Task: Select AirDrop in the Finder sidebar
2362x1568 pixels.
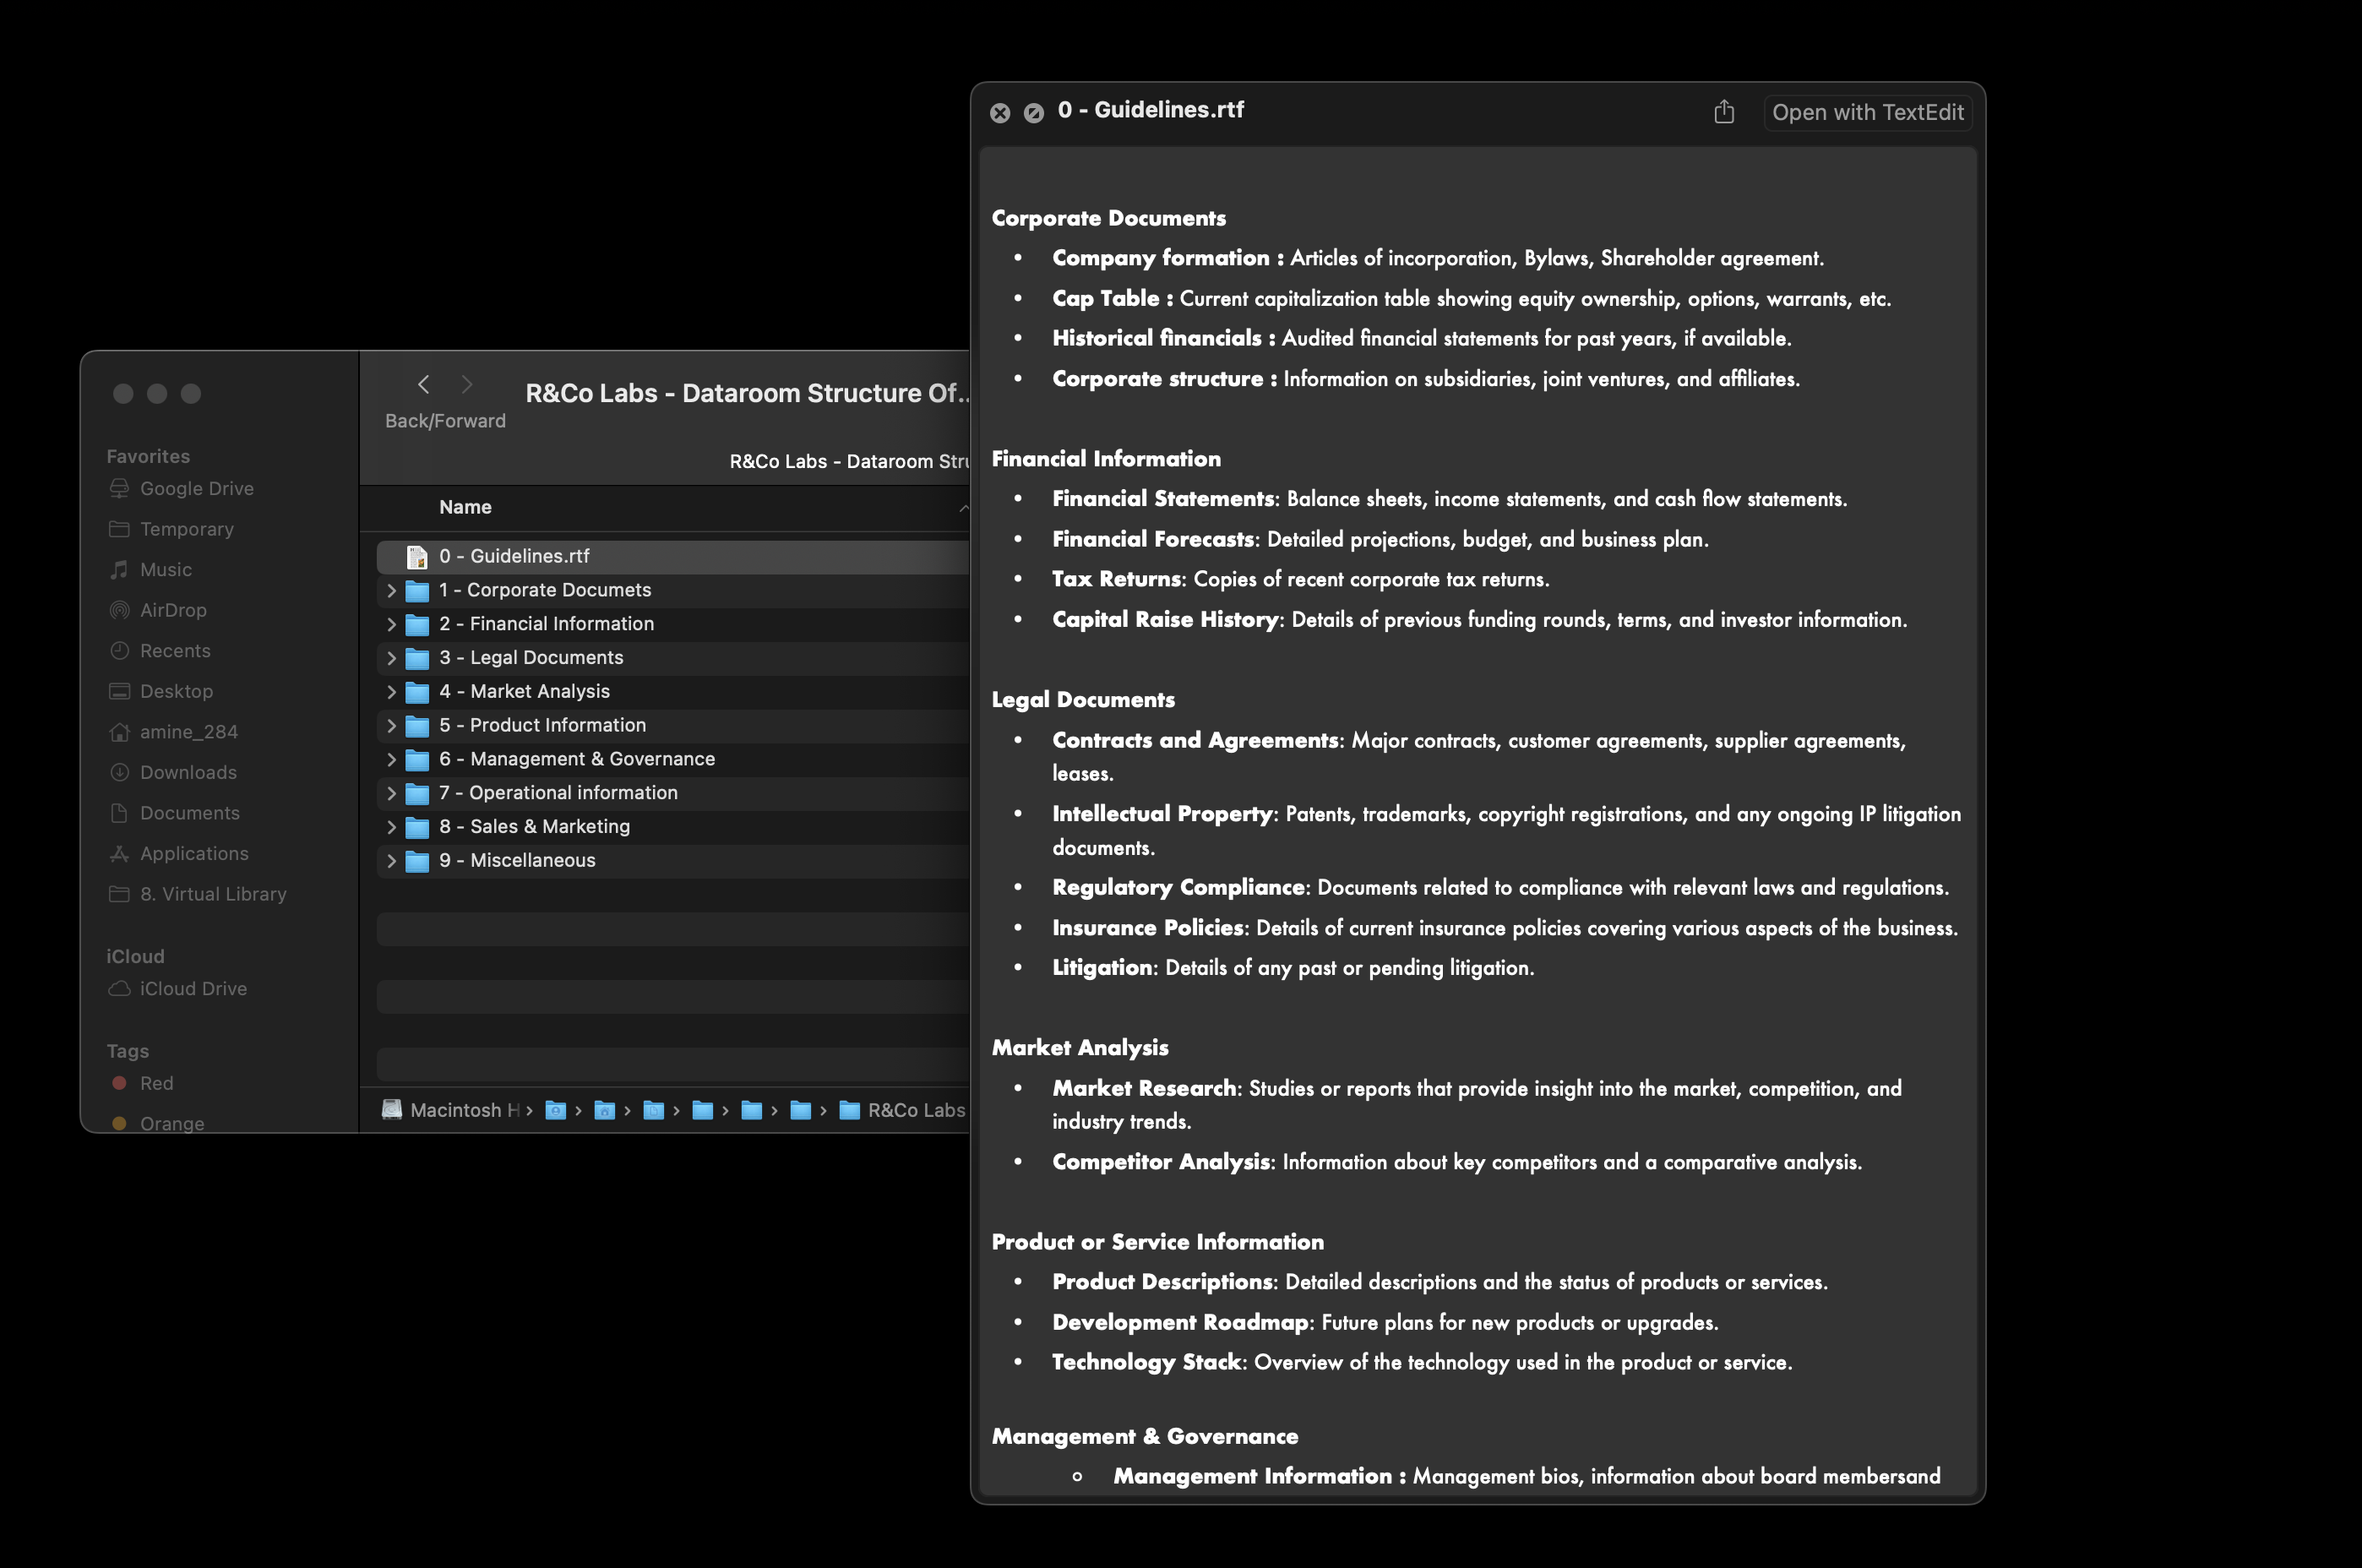Action: click(x=172, y=610)
